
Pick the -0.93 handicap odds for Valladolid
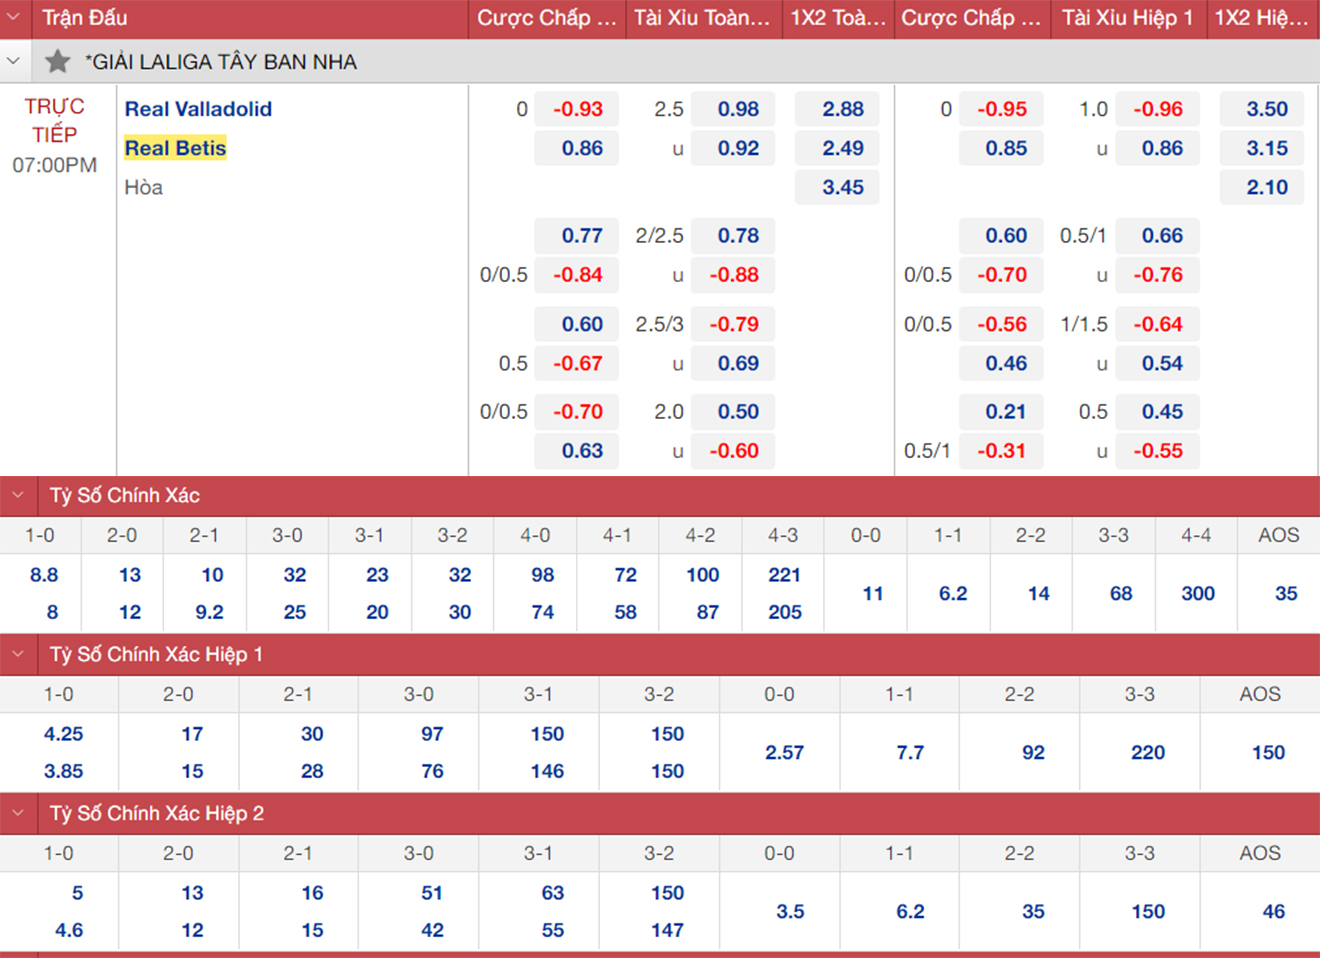[577, 109]
